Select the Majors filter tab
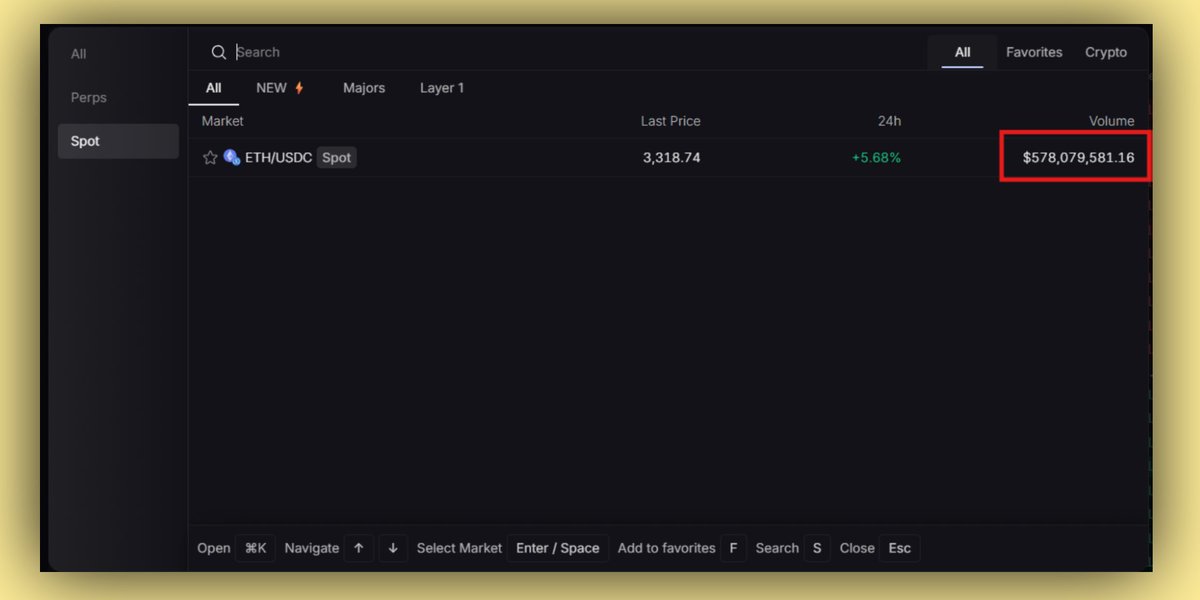The image size is (1200, 600). pyautogui.click(x=364, y=88)
